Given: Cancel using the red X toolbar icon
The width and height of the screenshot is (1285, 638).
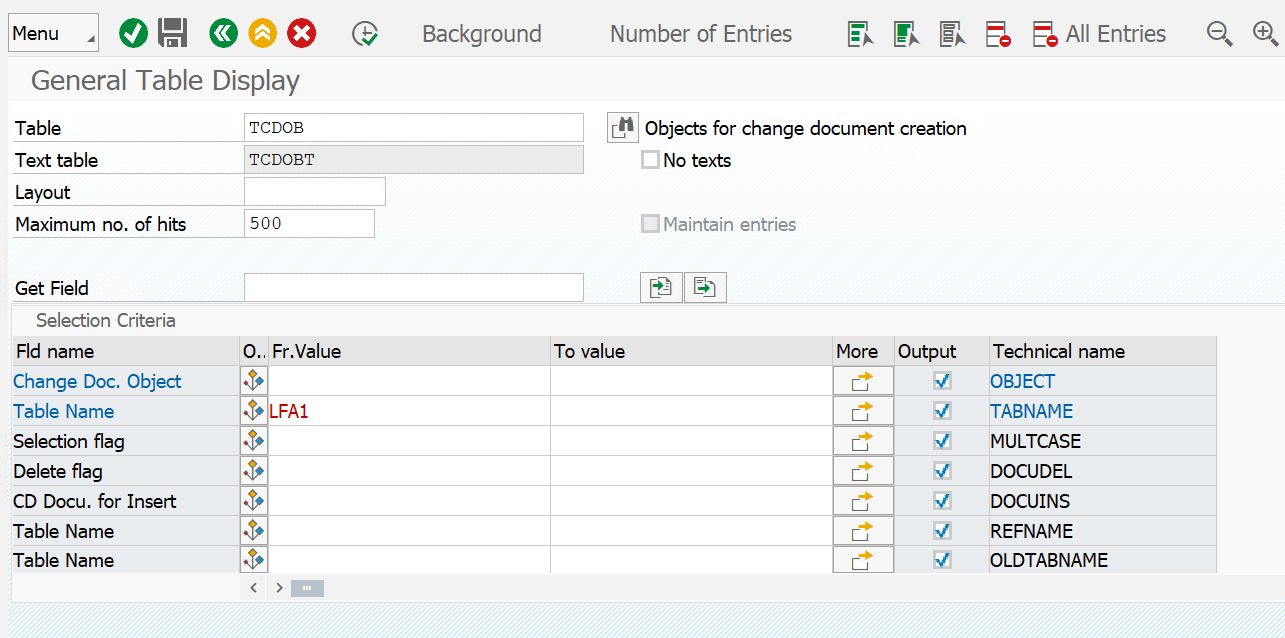Looking at the screenshot, I should [300, 33].
